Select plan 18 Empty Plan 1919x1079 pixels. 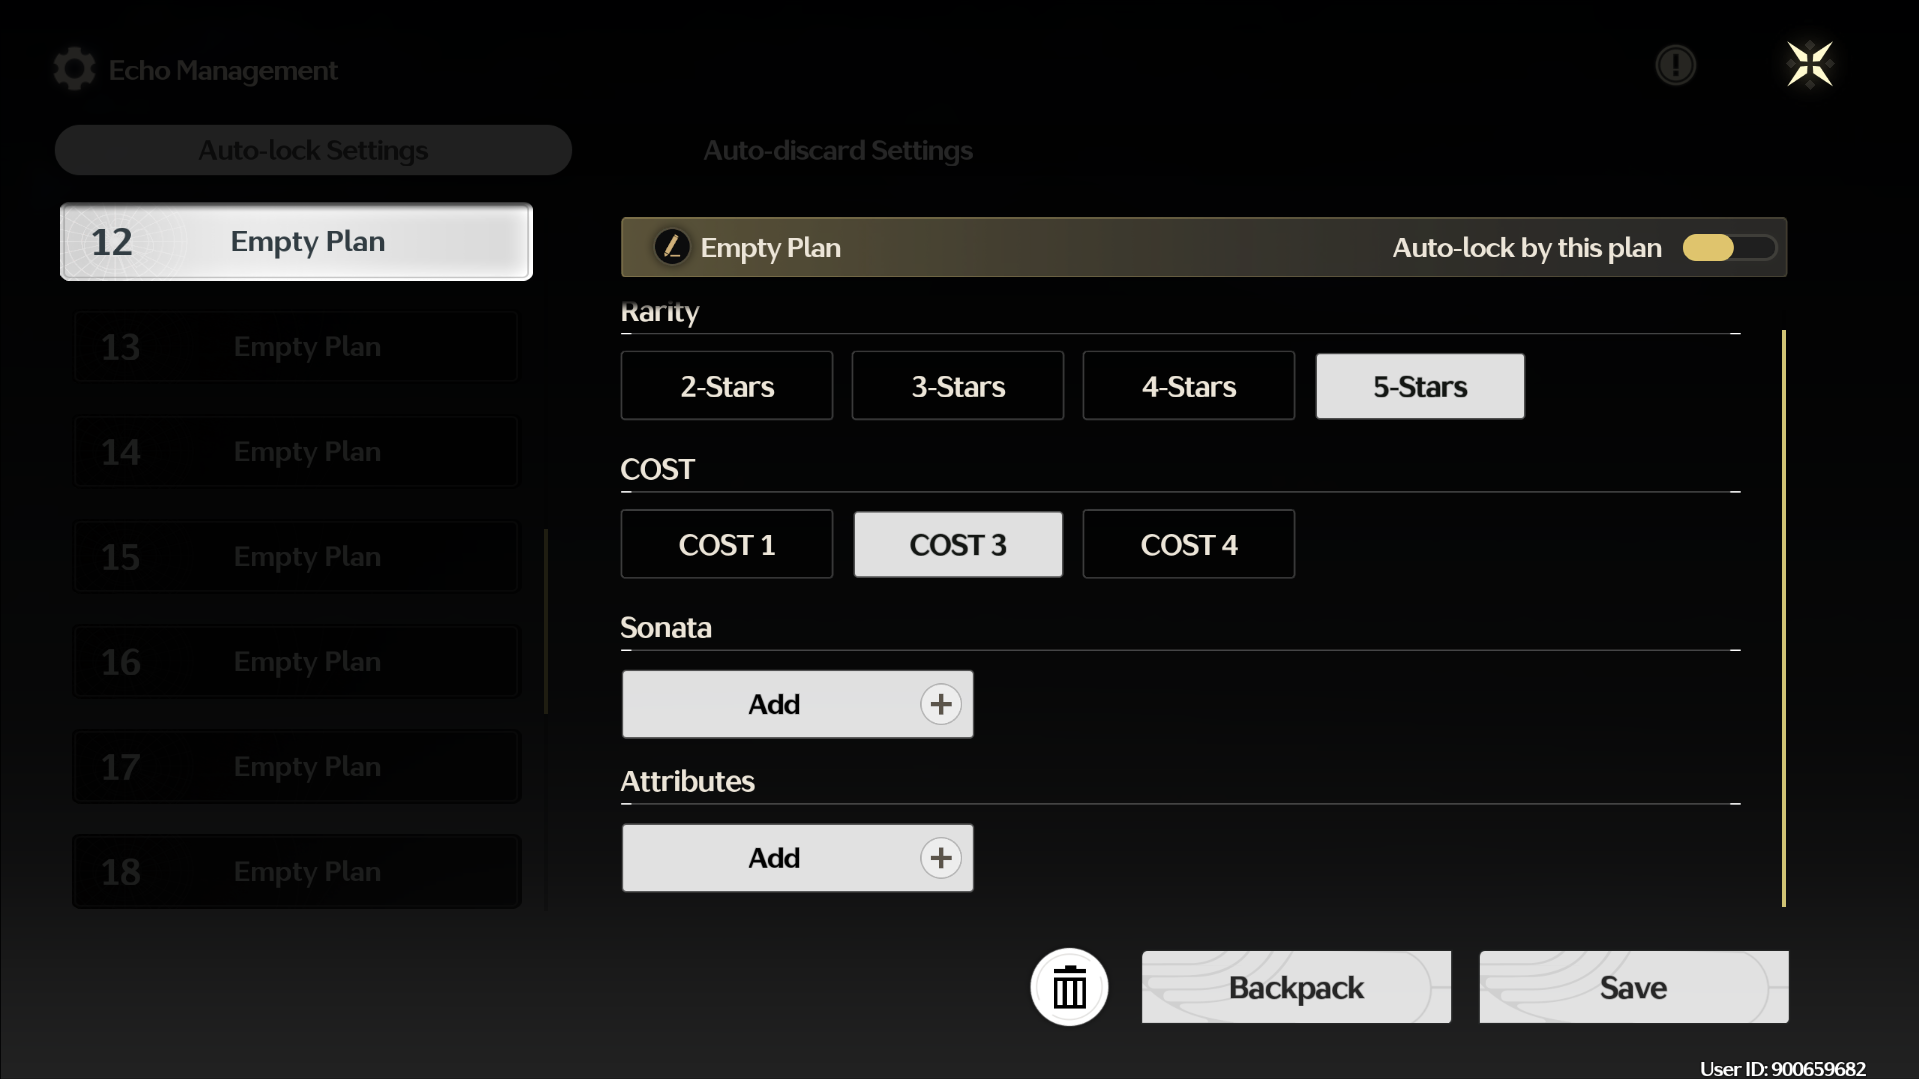296,872
